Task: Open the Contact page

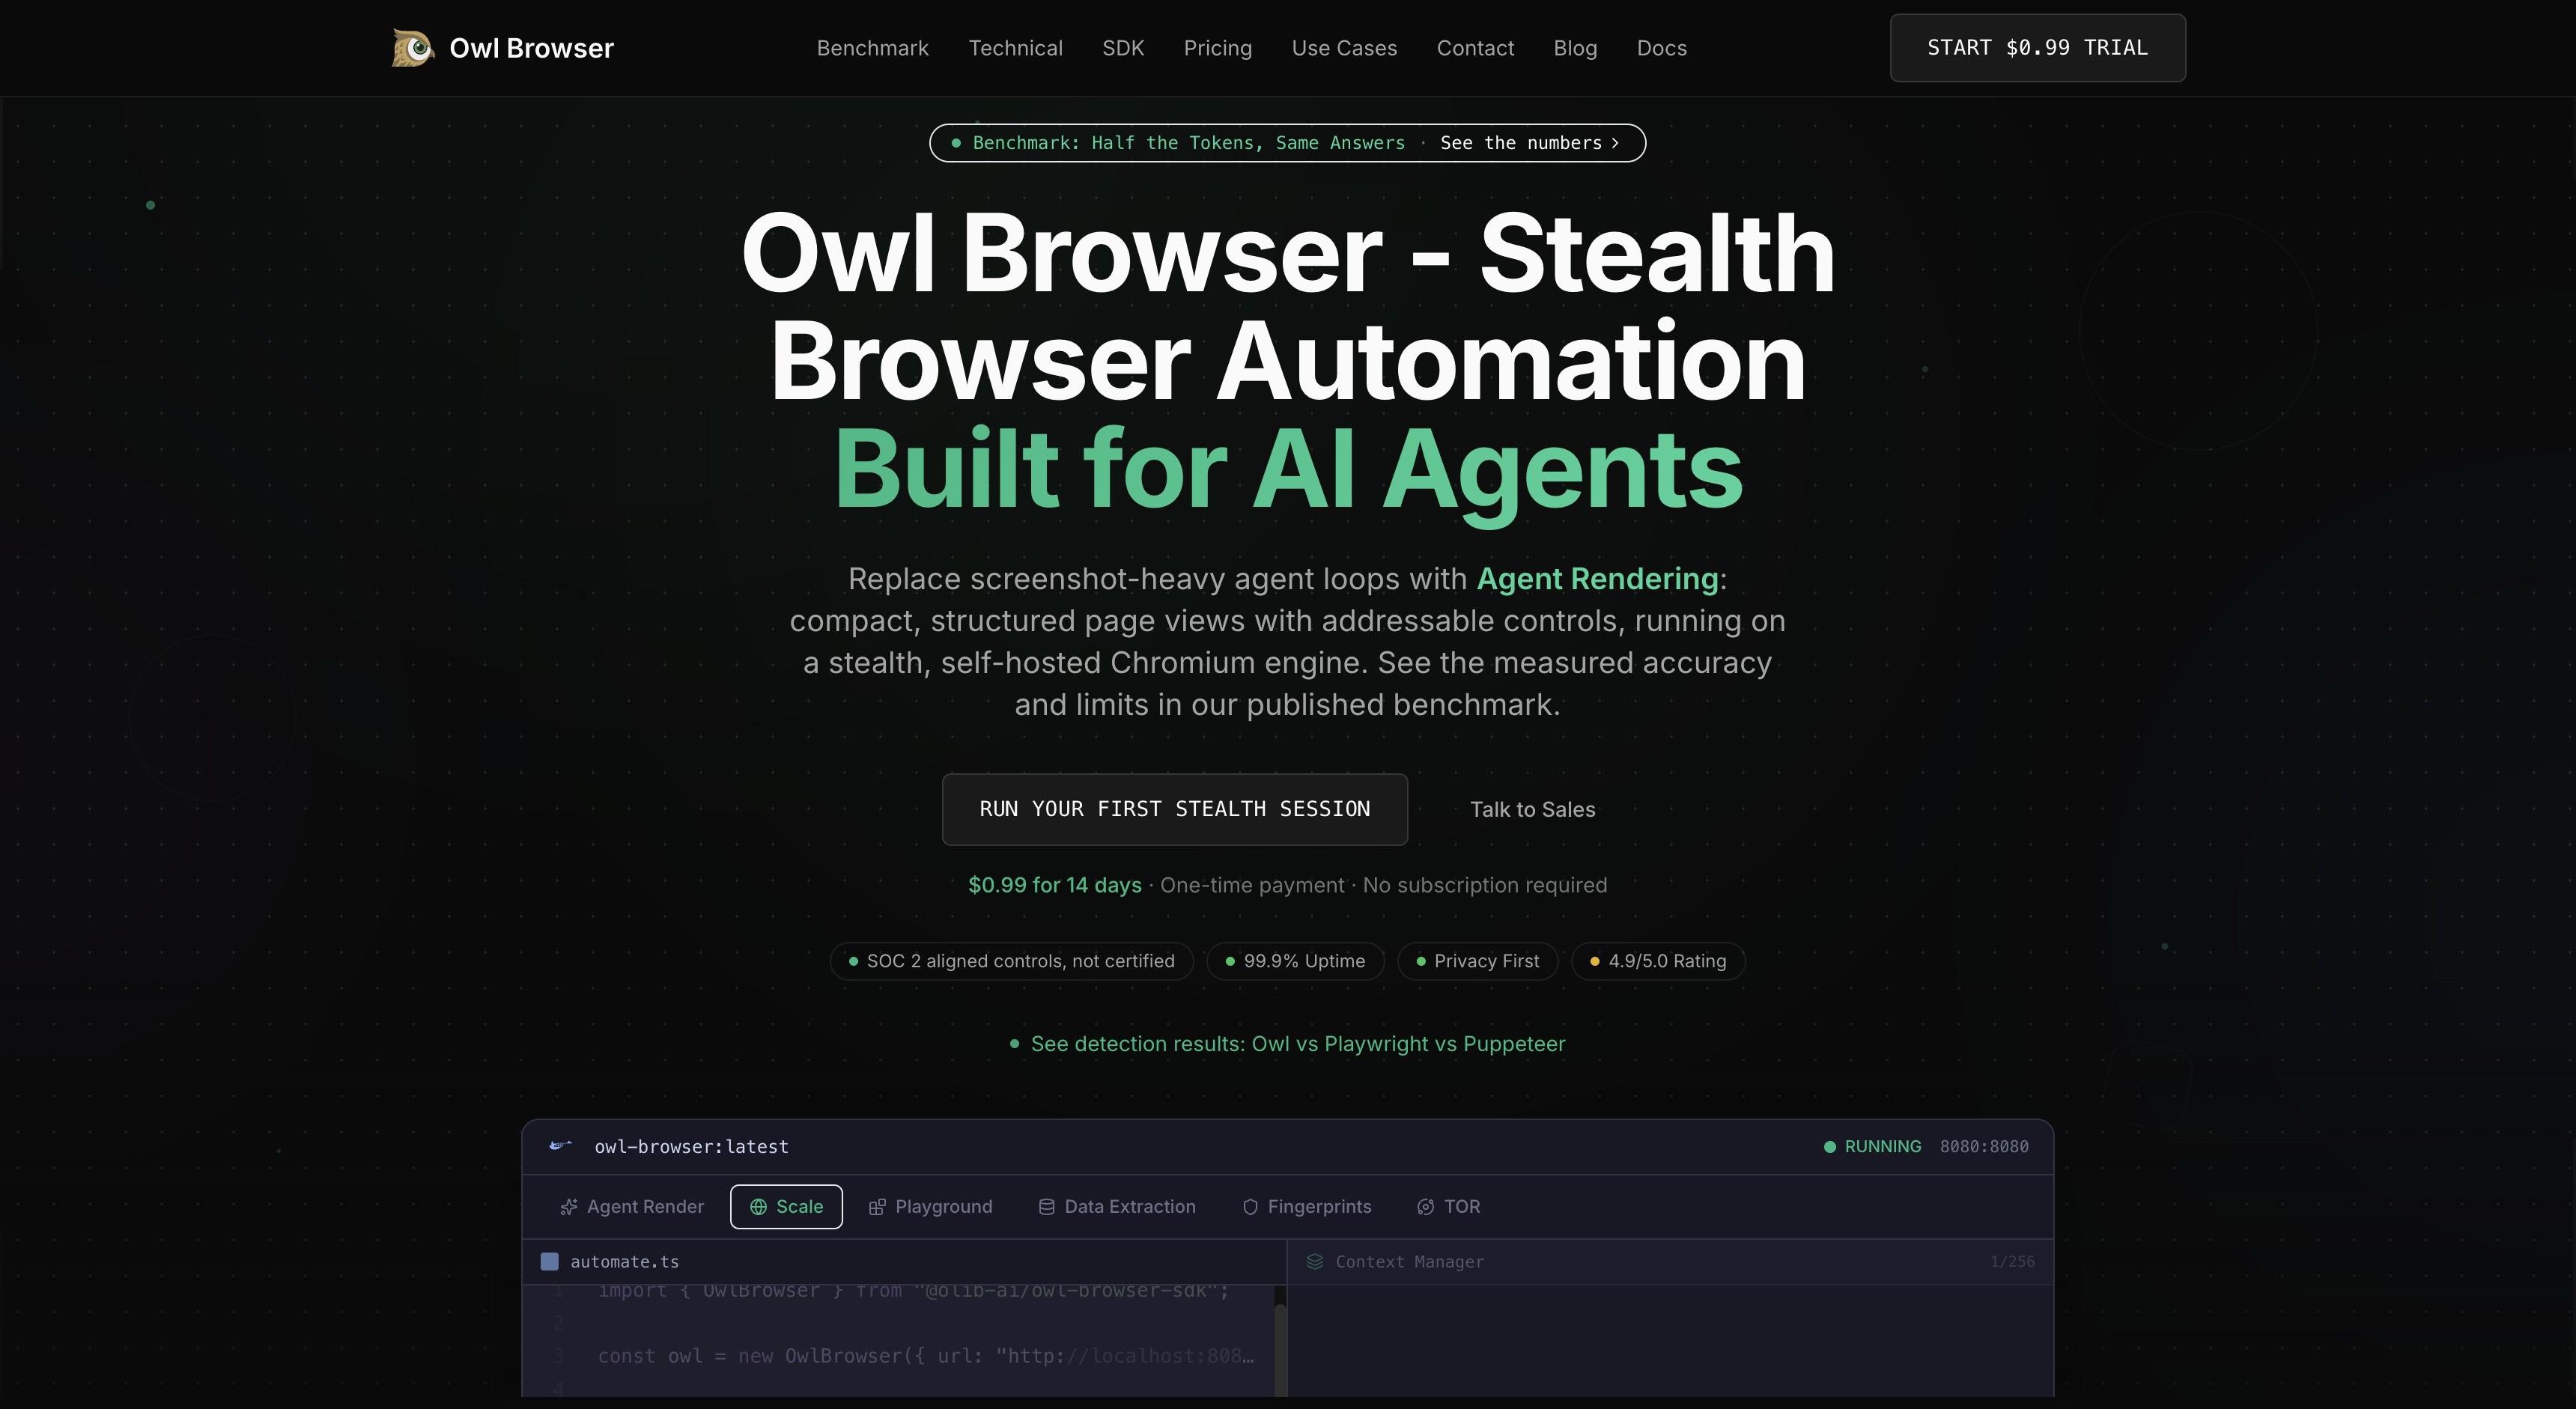Action: [1475, 48]
